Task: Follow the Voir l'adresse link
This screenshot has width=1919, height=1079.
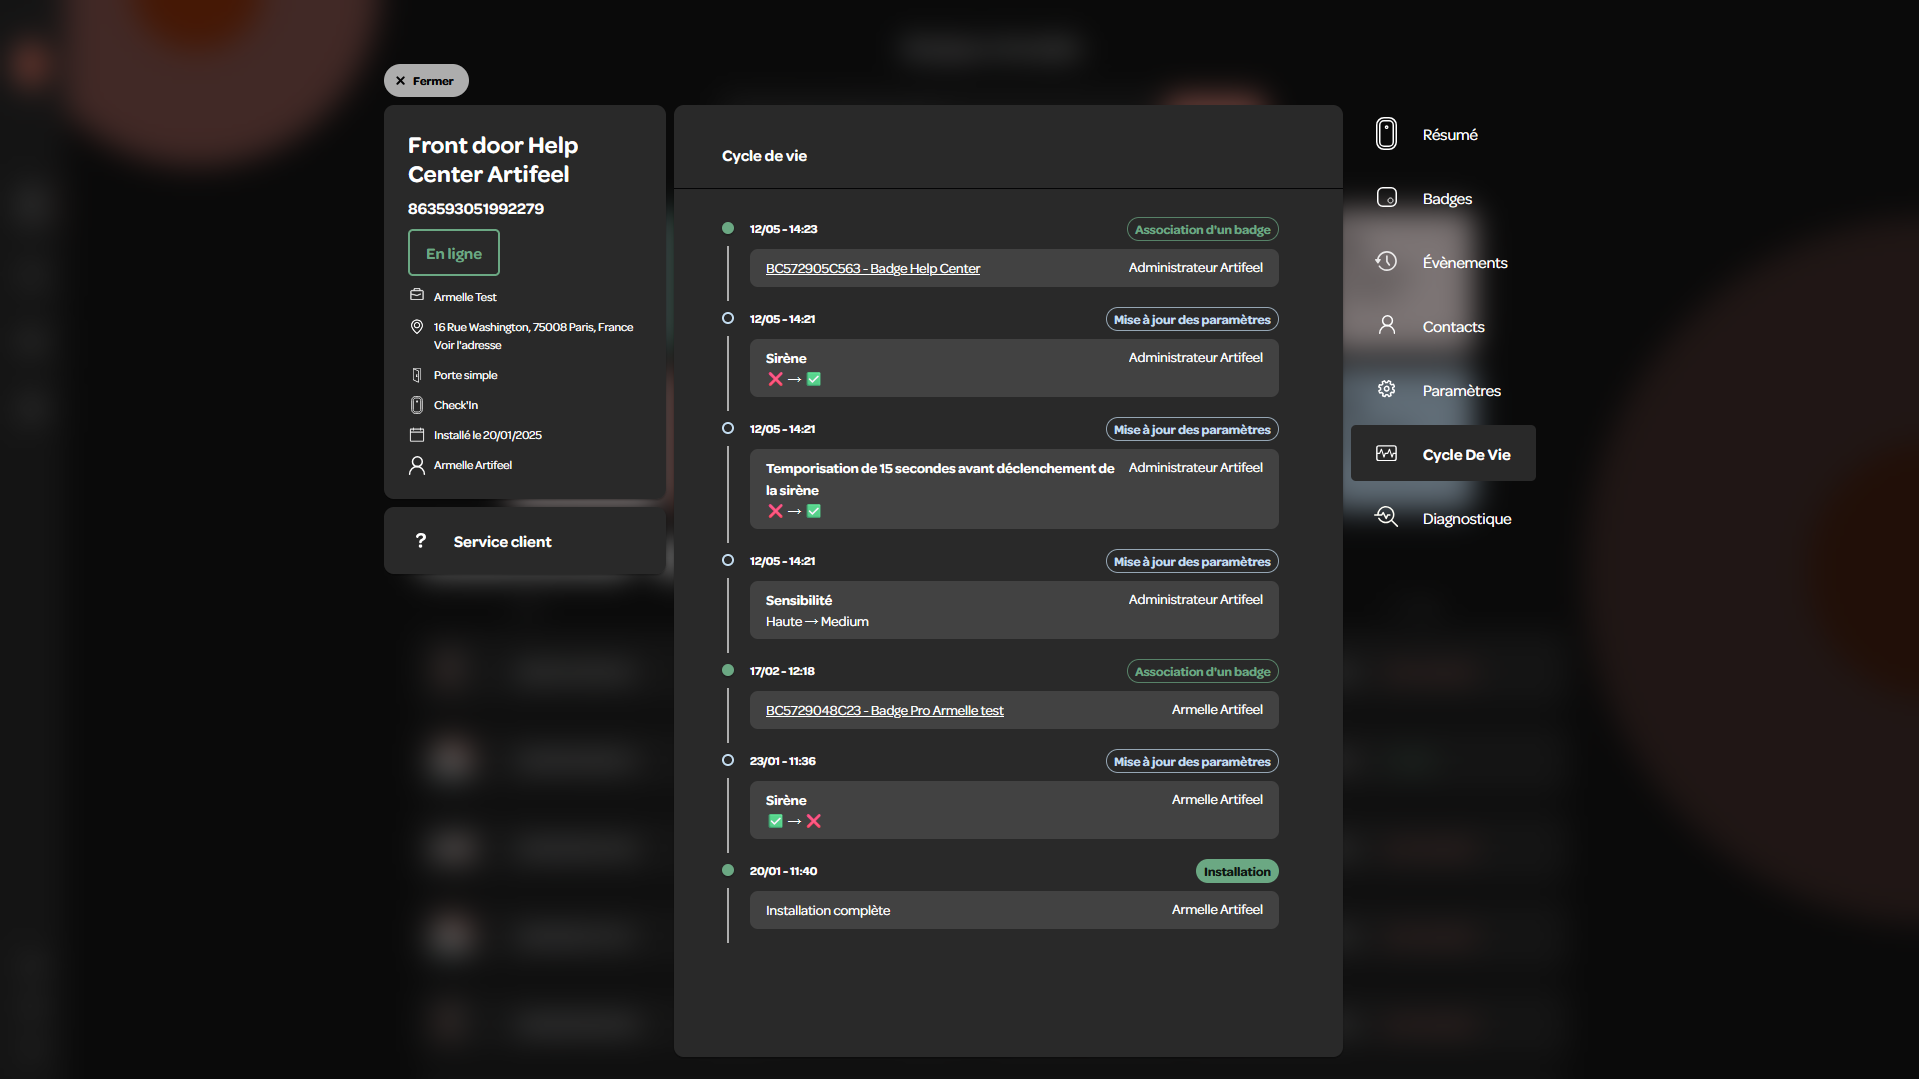Action: (x=467, y=345)
